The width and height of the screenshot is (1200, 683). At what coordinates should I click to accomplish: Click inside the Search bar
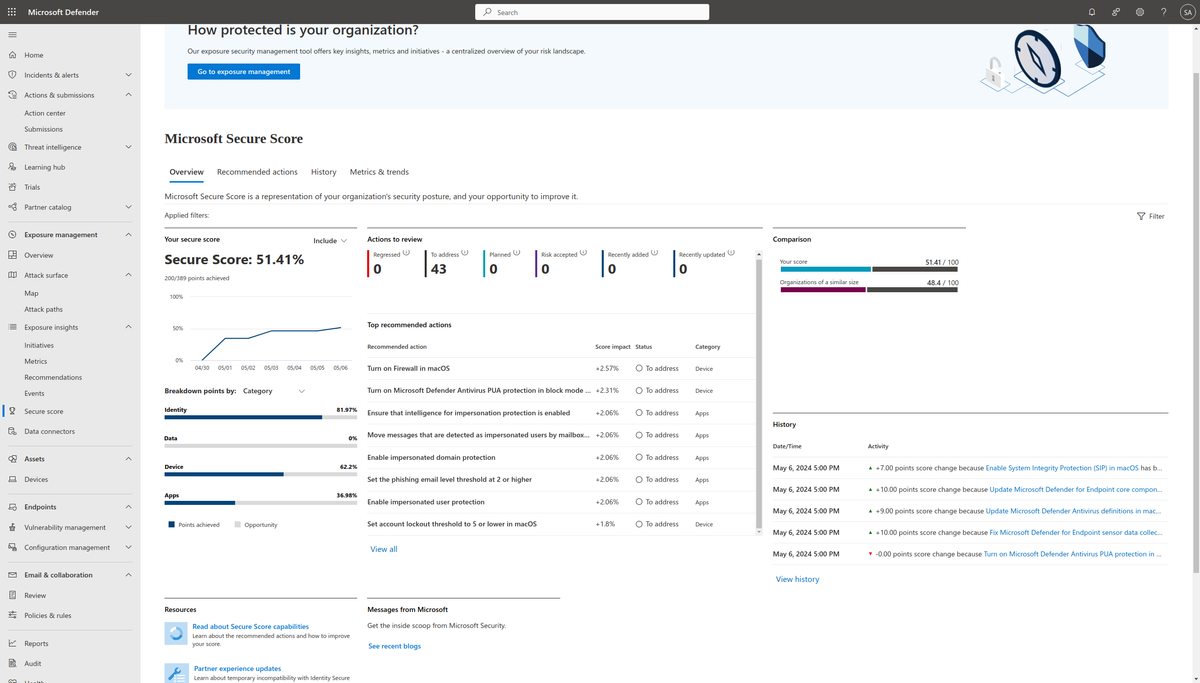(591, 11)
